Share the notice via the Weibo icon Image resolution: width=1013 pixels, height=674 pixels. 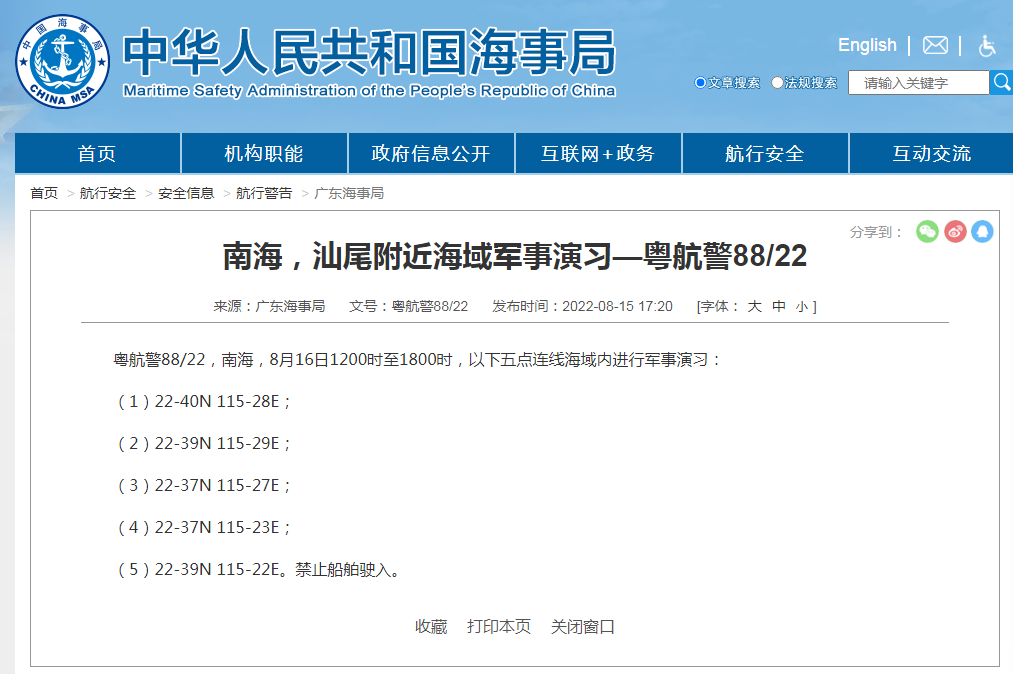(x=955, y=231)
